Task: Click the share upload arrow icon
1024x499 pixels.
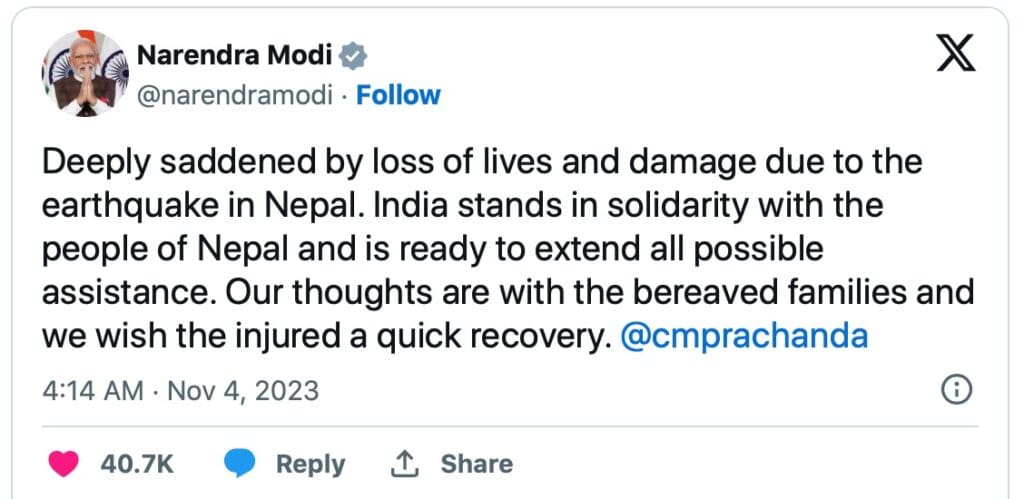Action: (404, 463)
